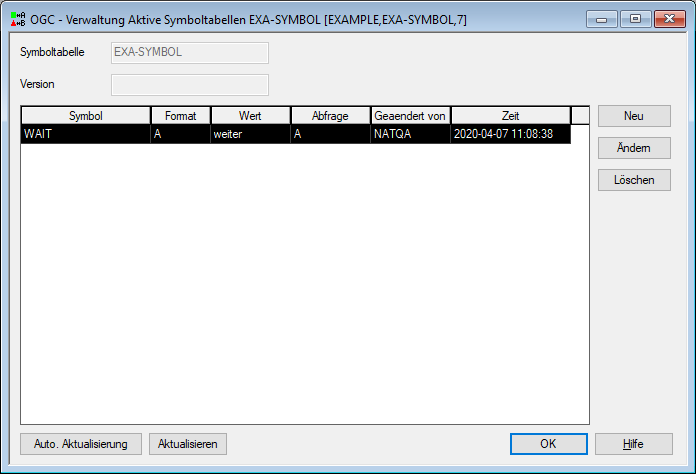The width and height of the screenshot is (696, 474).
Task: Select the WAIT symbol row
Action: [296, 134]
